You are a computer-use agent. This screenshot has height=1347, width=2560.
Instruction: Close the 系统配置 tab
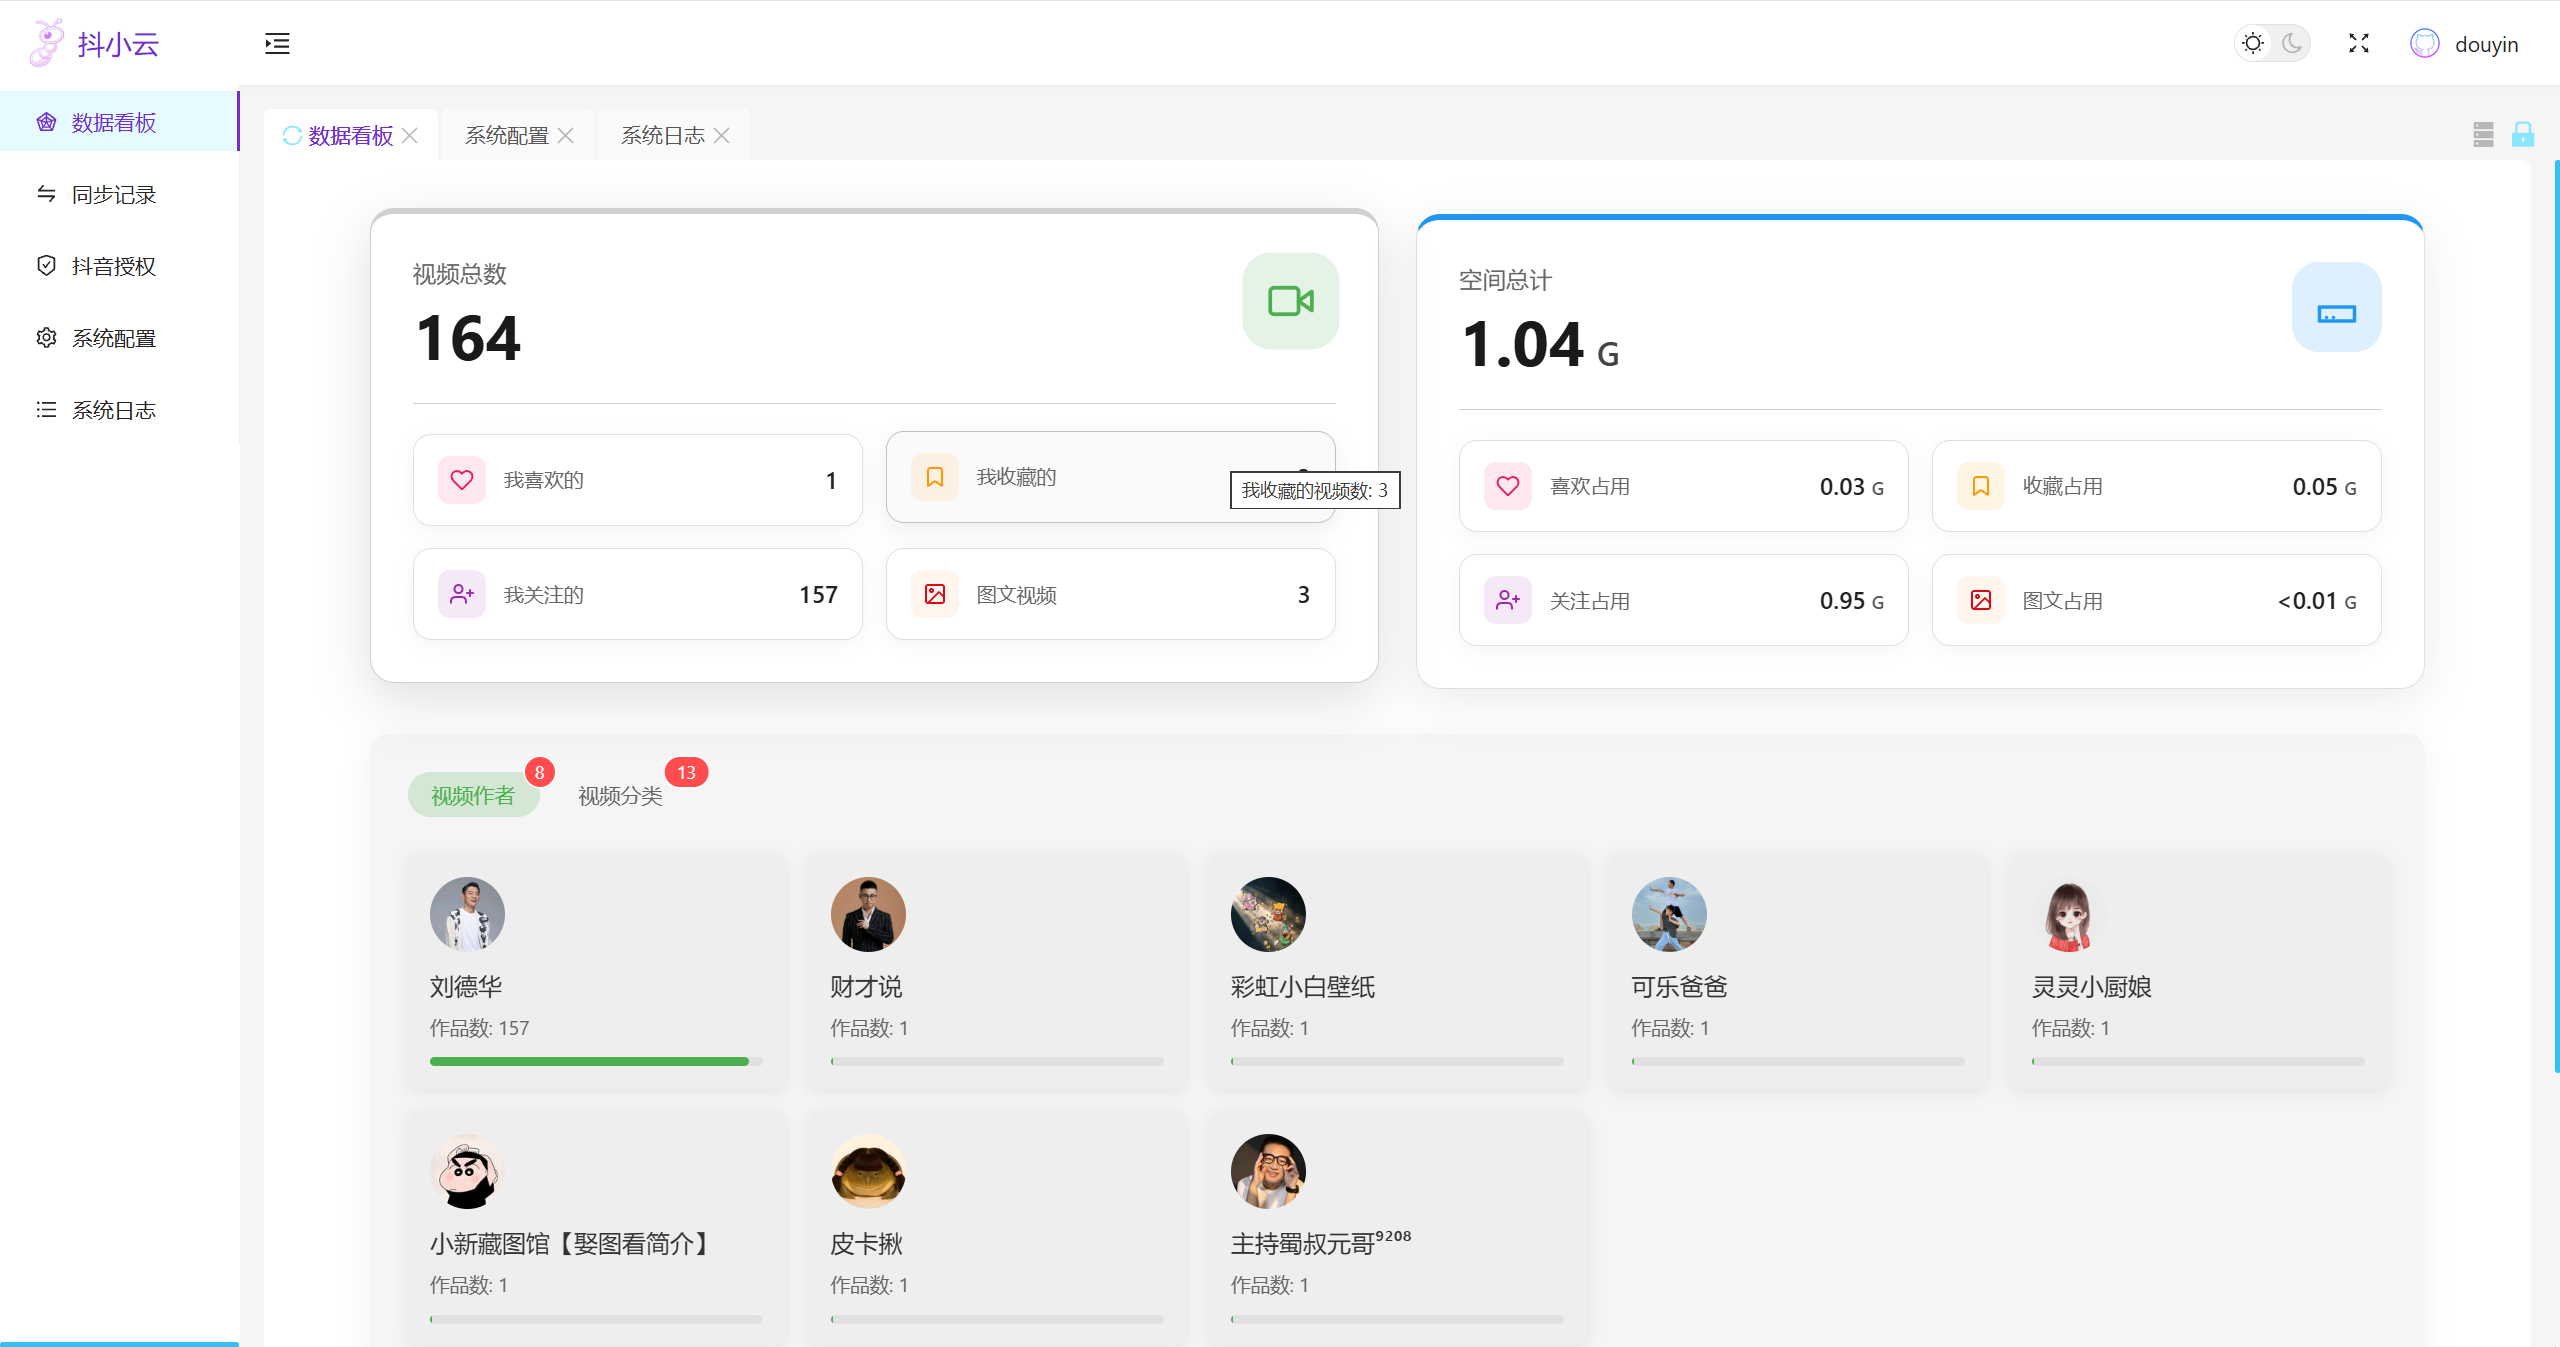click(x=566, y=136)
